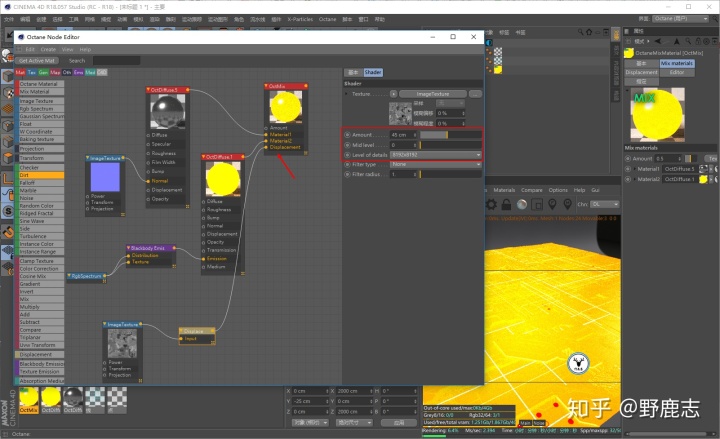This screenshot has height=439, width=720.
Task: Click the Object Manager search magnifier icon
Action: [580, 32]
